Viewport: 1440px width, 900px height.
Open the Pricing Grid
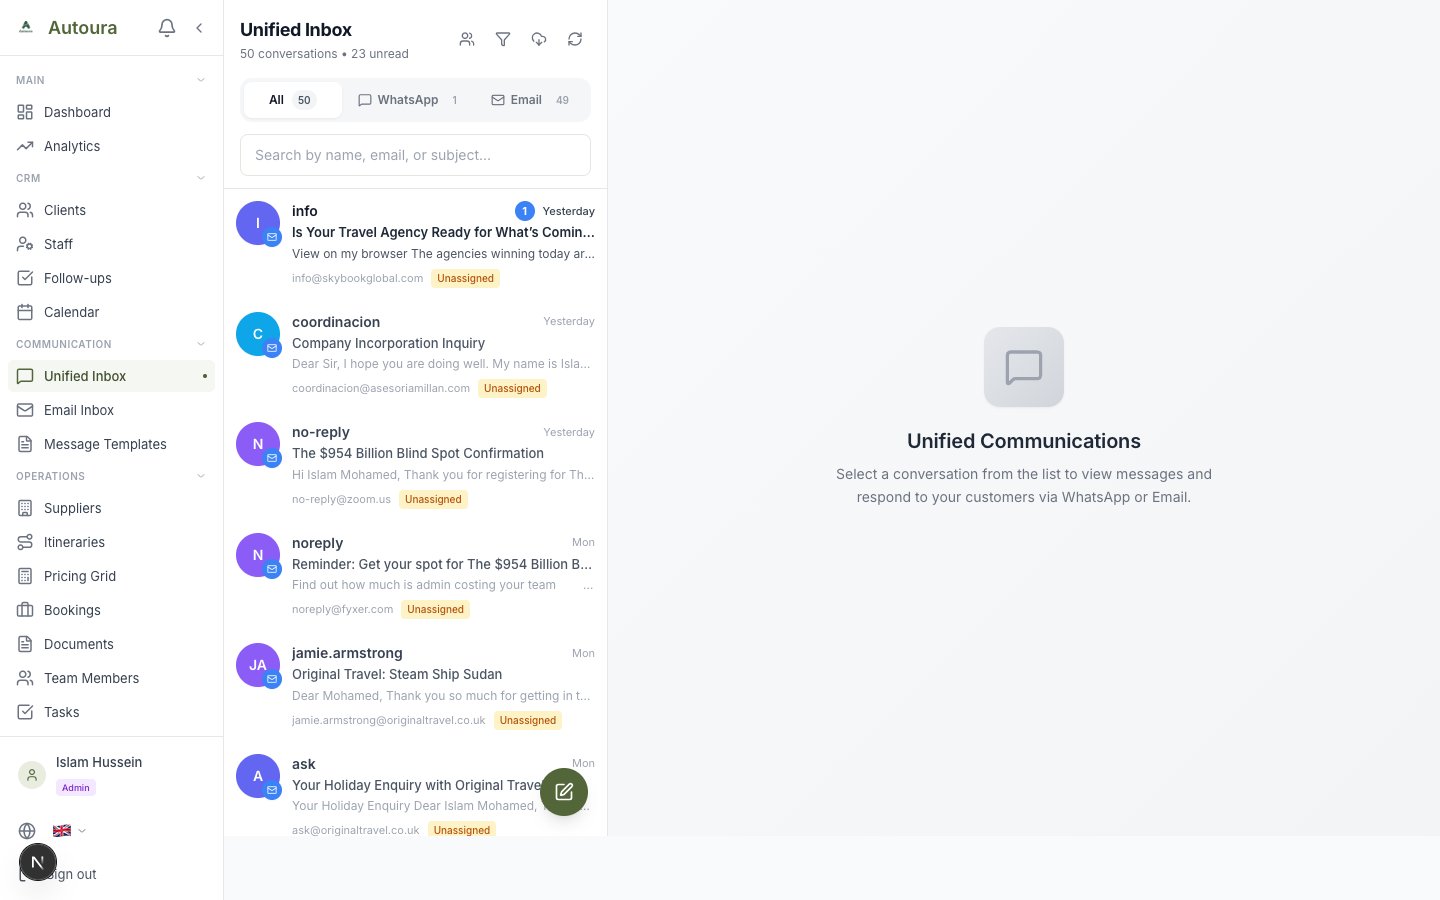tap(111, 576)
